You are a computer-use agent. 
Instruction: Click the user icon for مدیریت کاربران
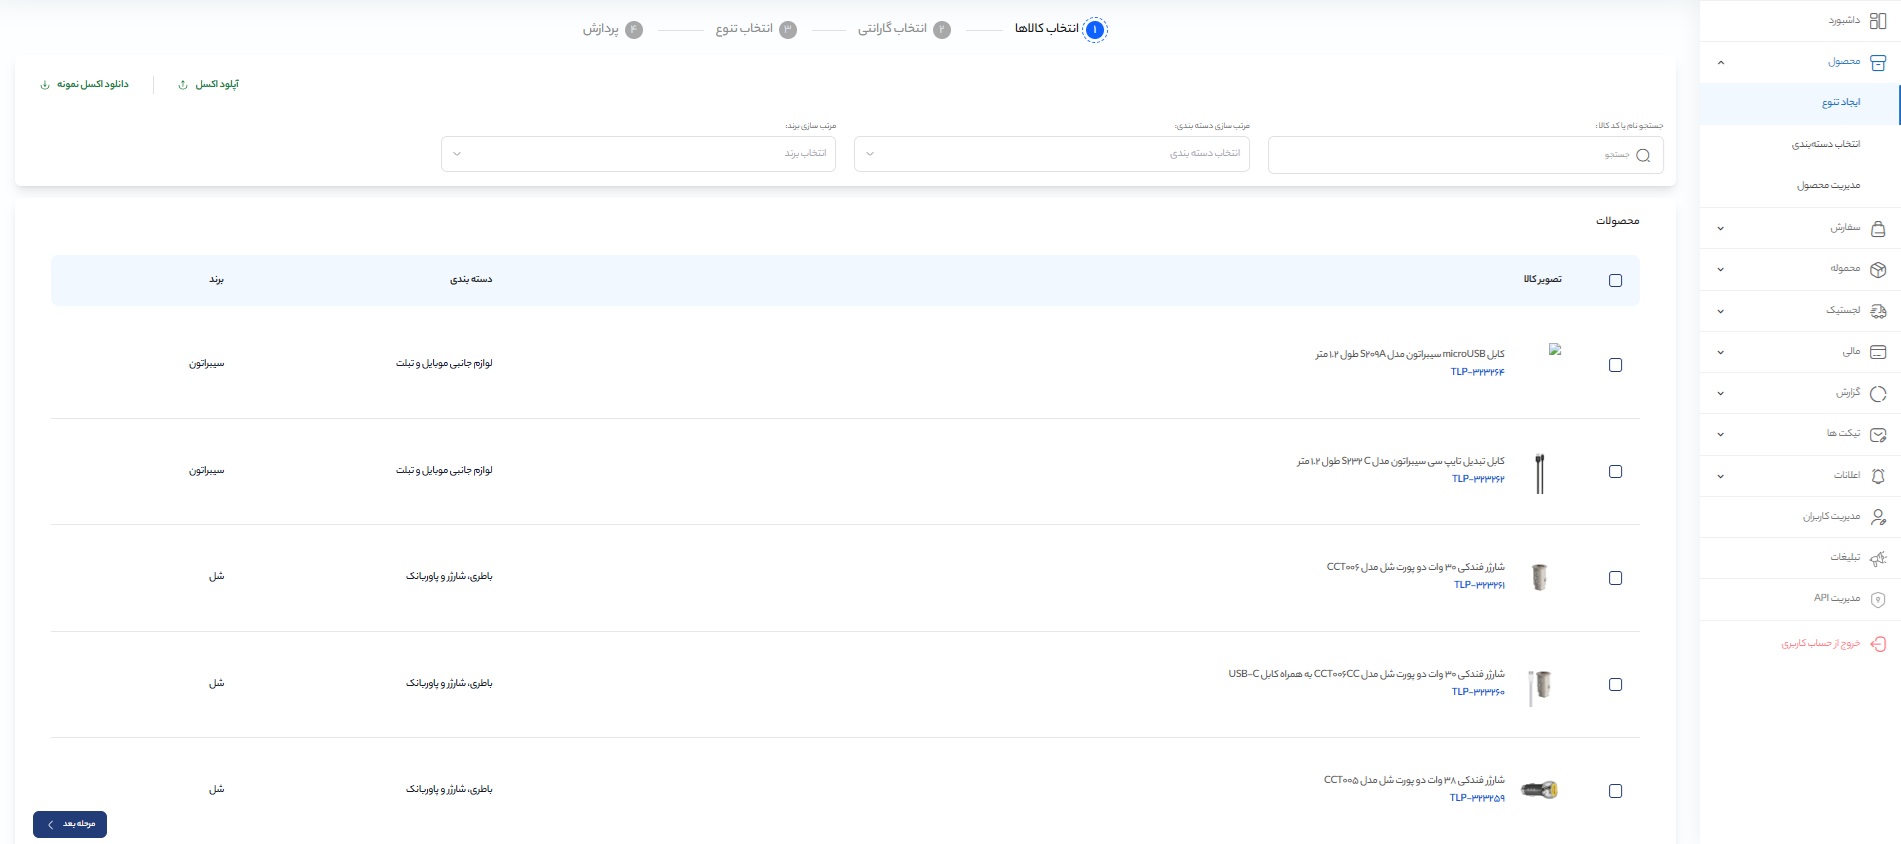point(1877,517)
